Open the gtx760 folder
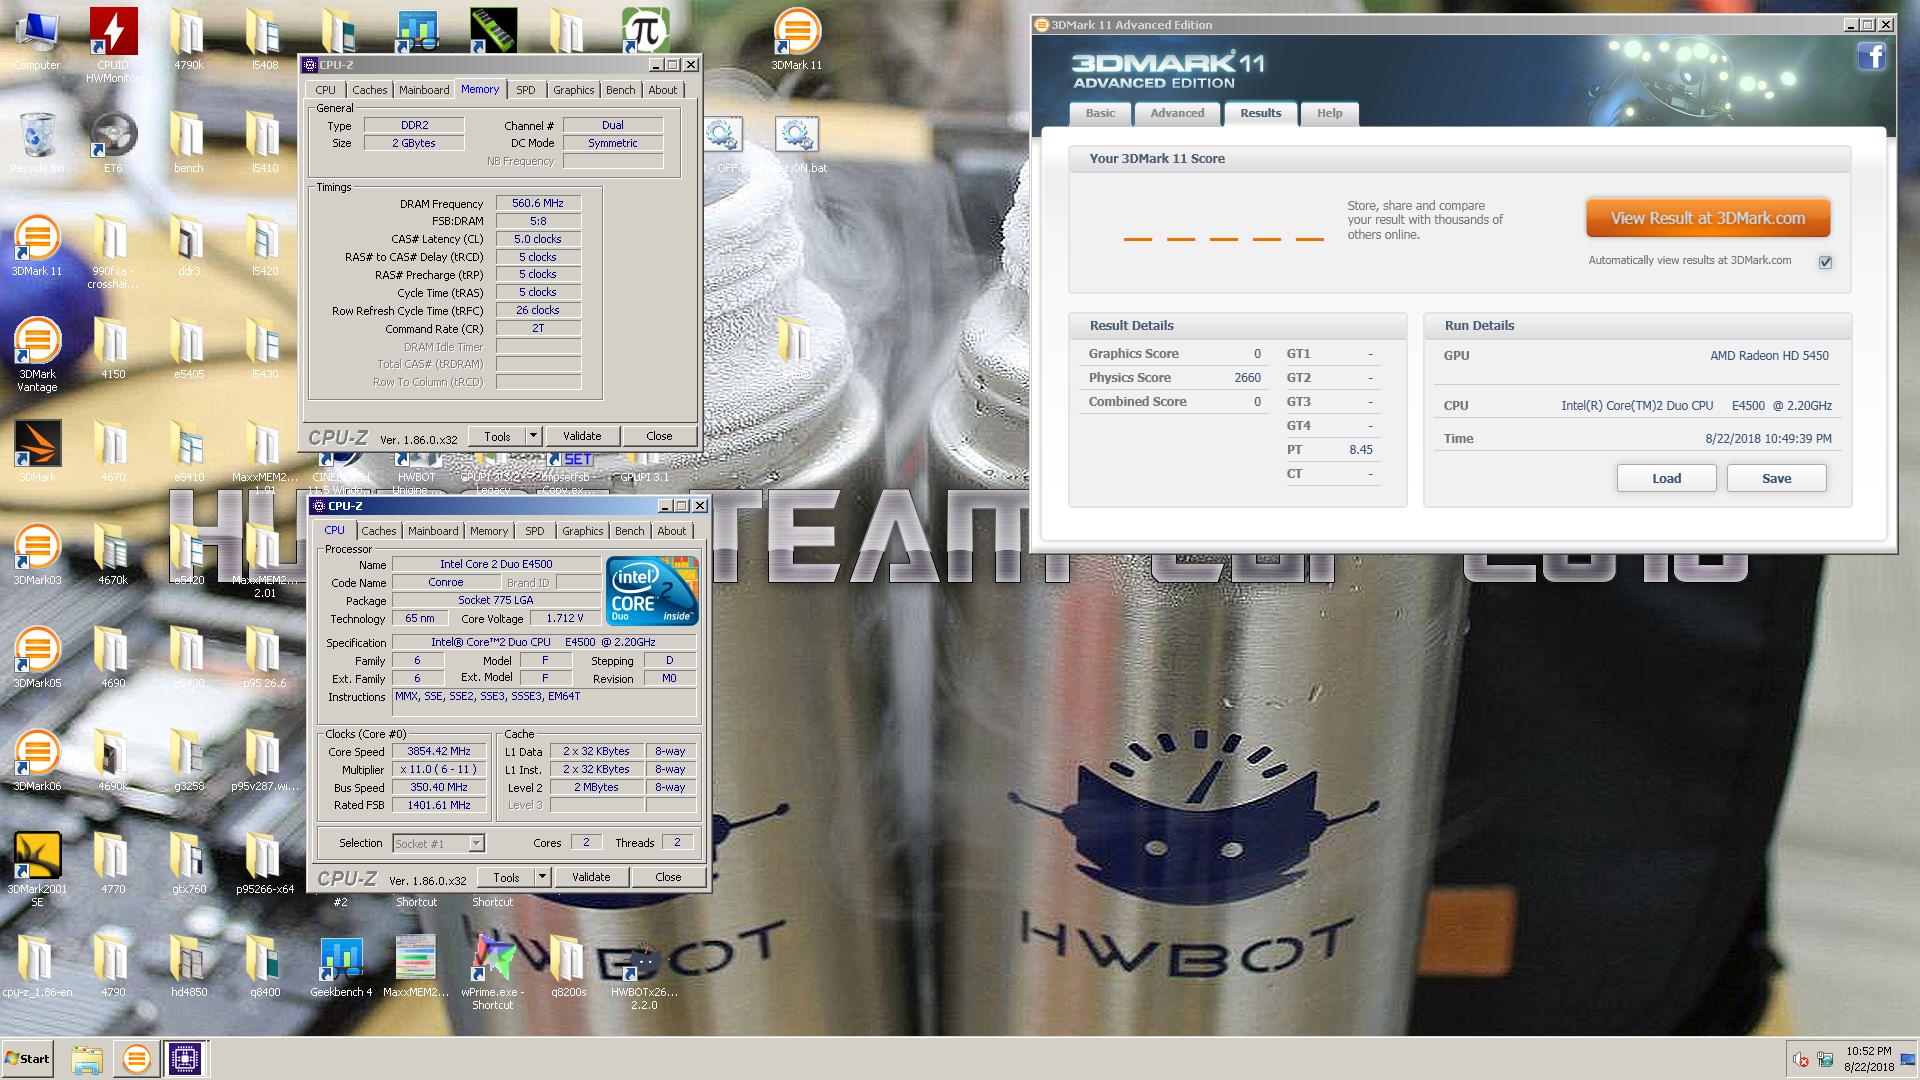 pyautogui.click(x=189, y=863)
